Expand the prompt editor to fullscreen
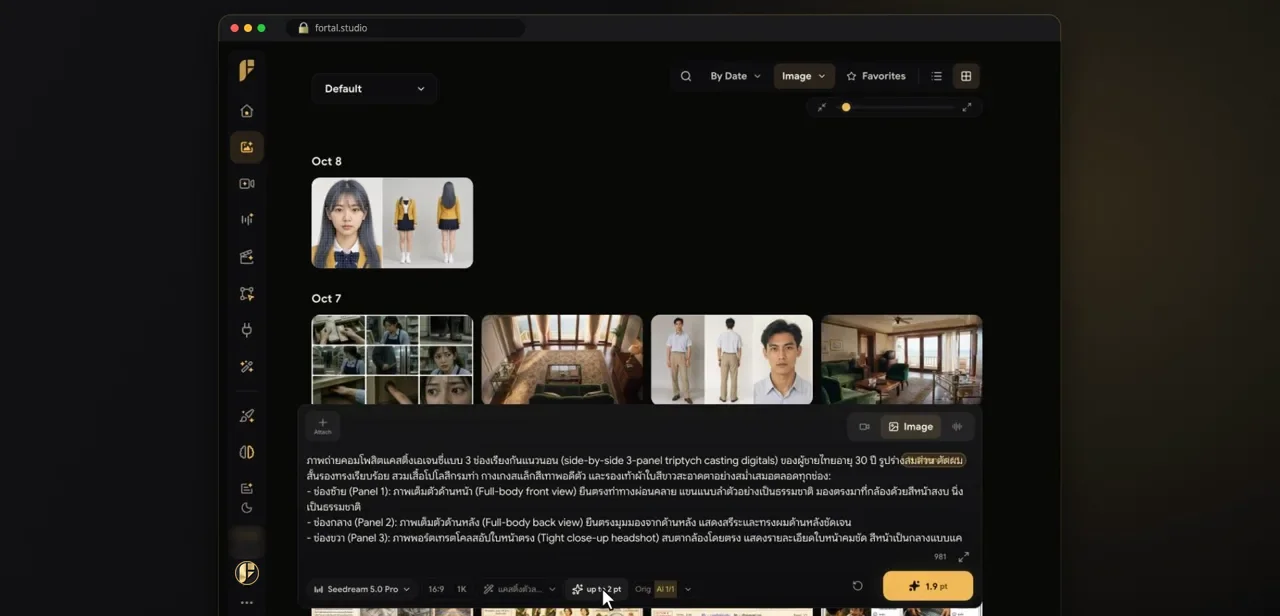The width and height of the screenshot is (1280, 616). click(x=964, y=557)
